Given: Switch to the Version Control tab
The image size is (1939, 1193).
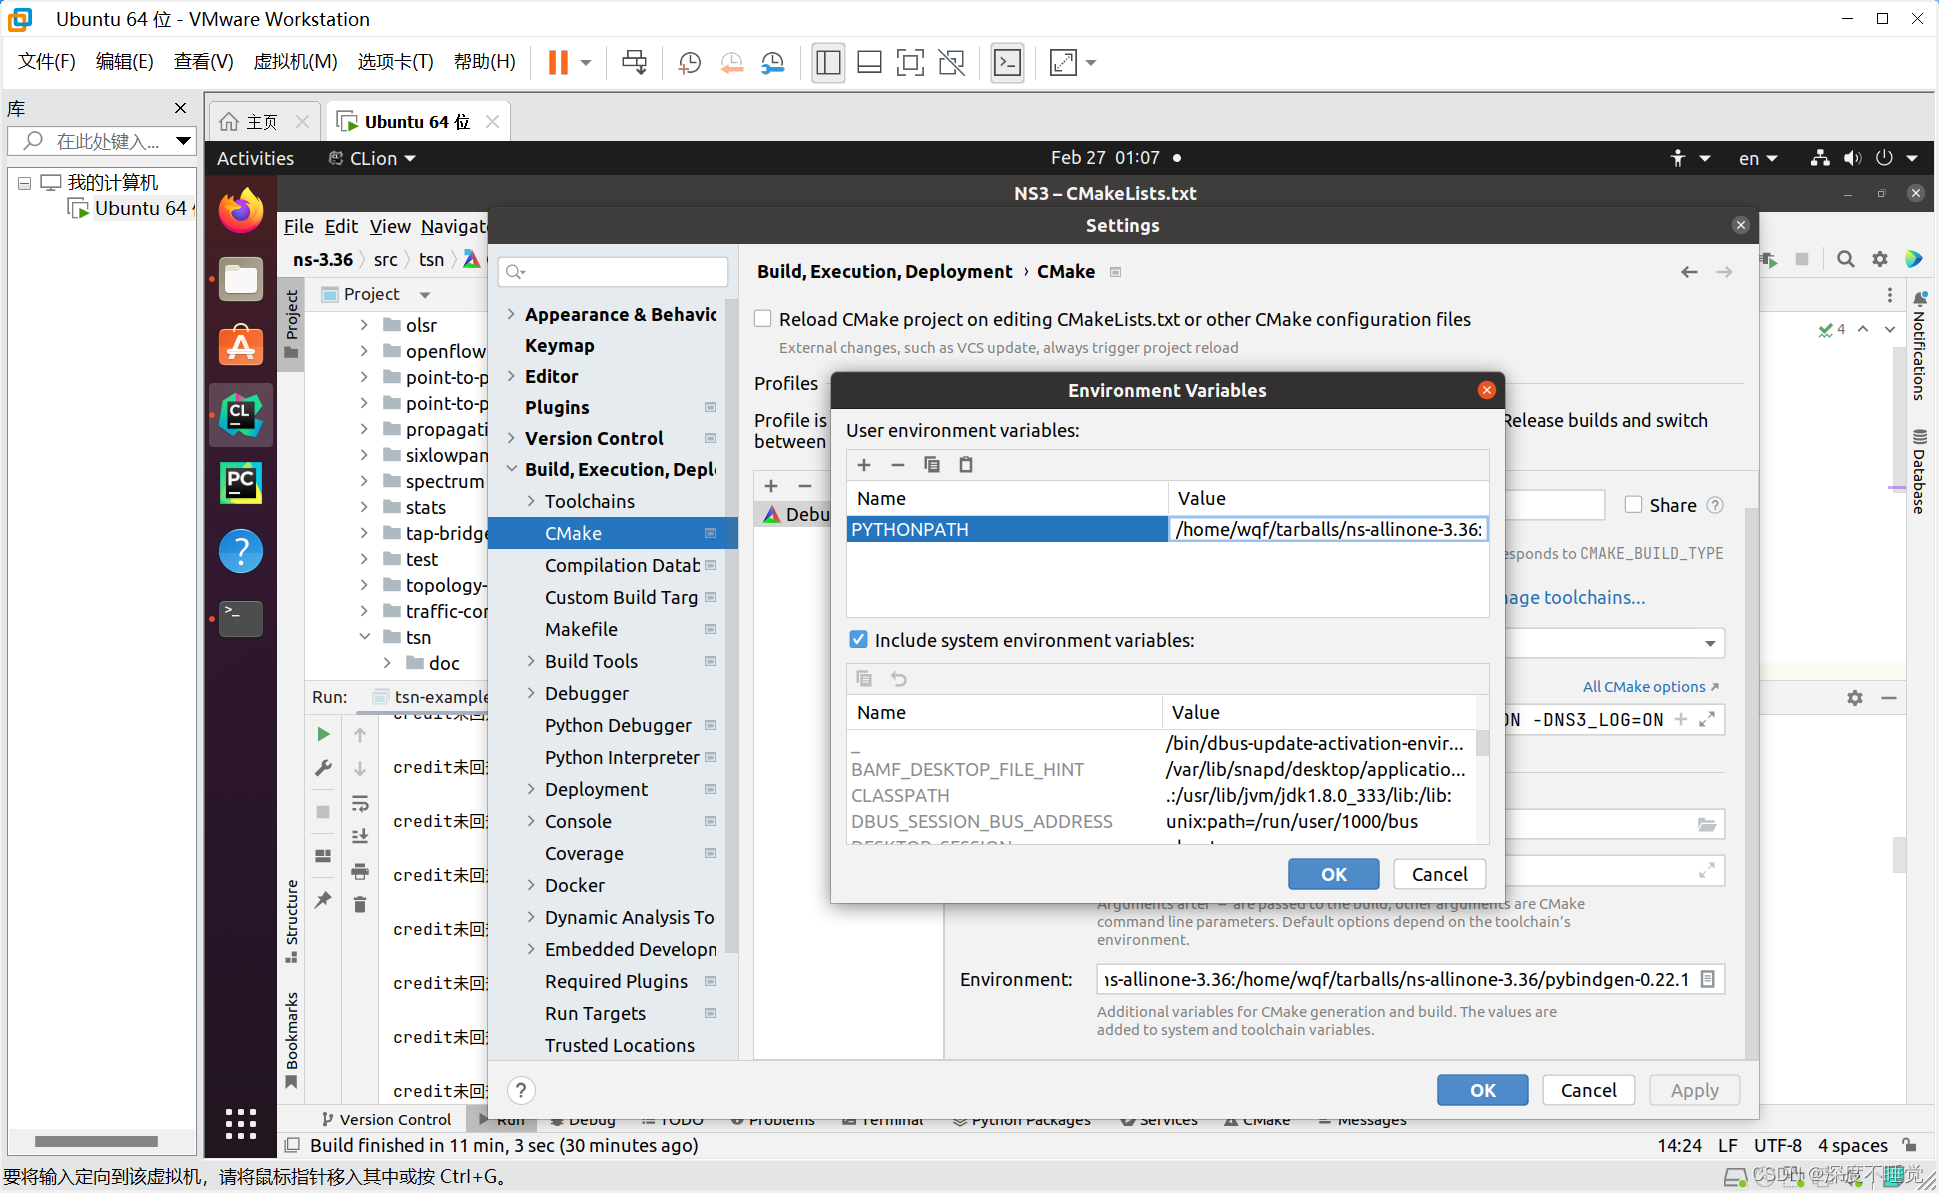Looking at the screenshot, I should (x=386, y=1119).
